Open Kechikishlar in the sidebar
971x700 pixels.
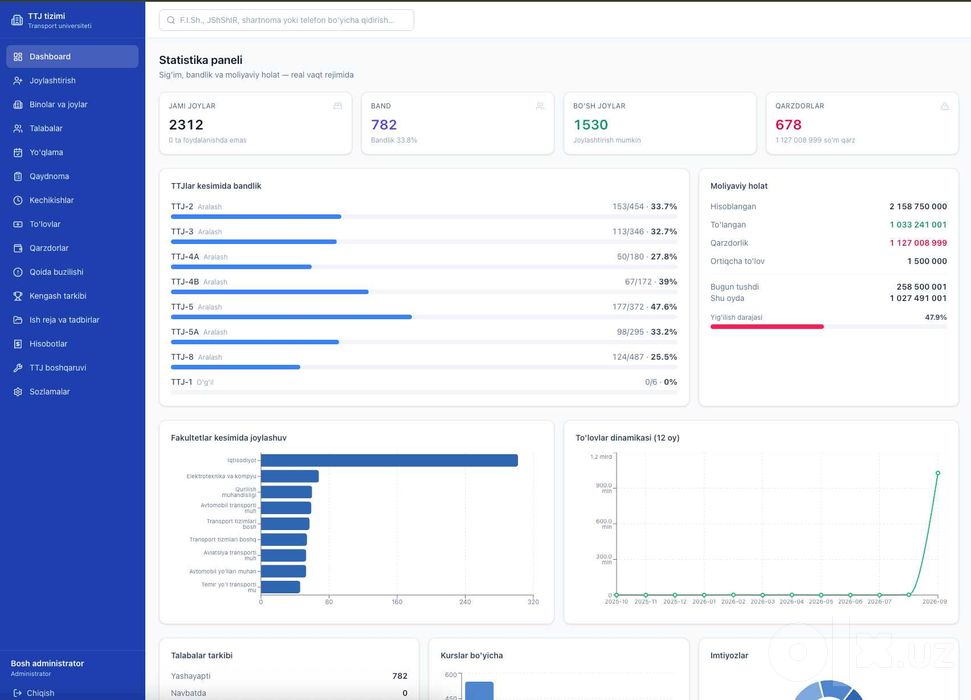pyautogui.click(x=72, y=200)
